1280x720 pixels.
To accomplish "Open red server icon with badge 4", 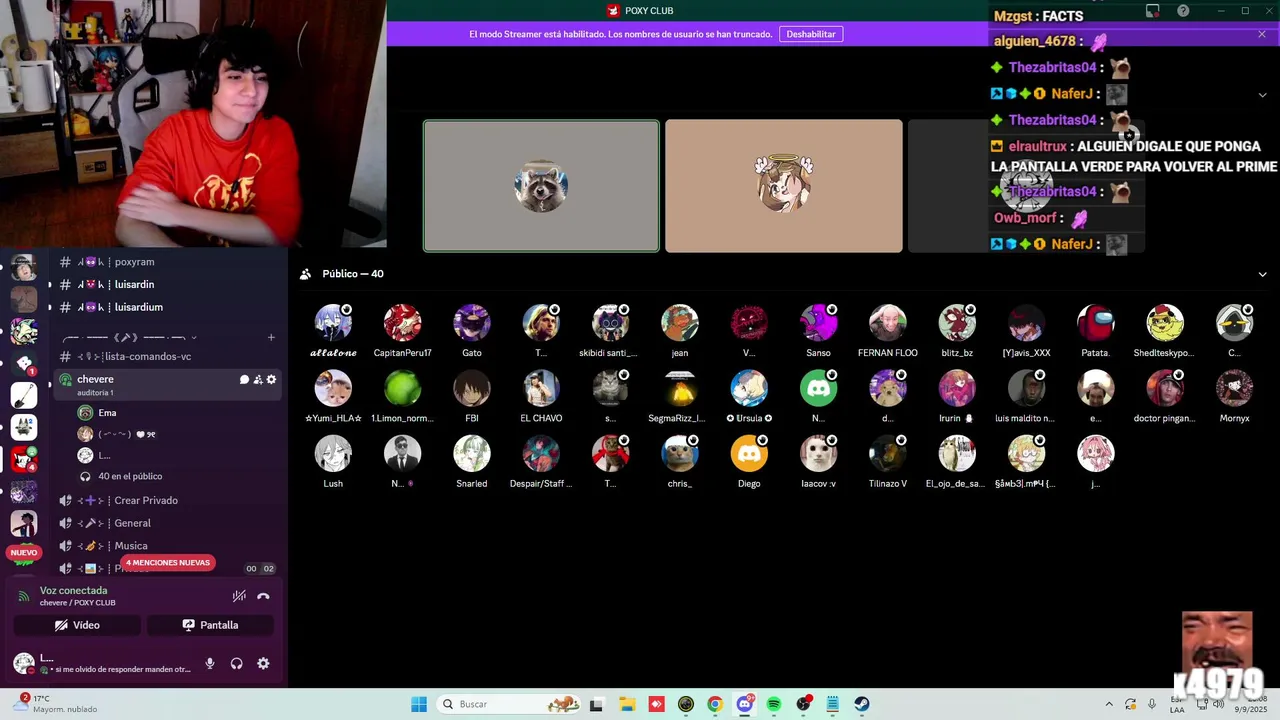I will (24, 459).
